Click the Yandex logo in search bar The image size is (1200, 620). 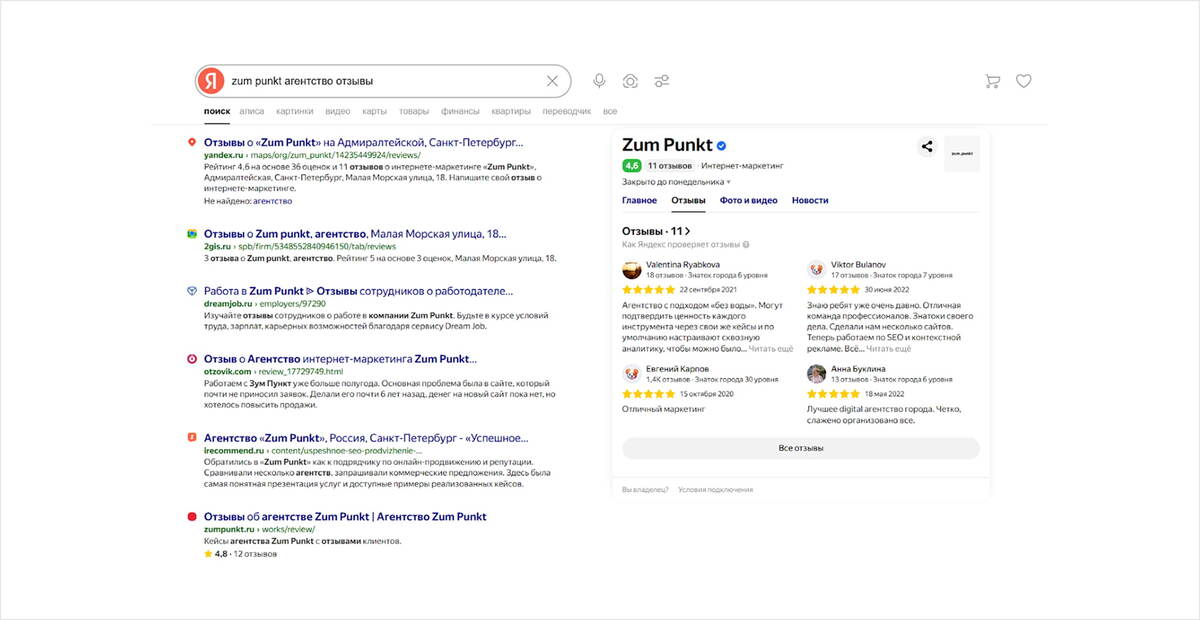pos(210,81)
